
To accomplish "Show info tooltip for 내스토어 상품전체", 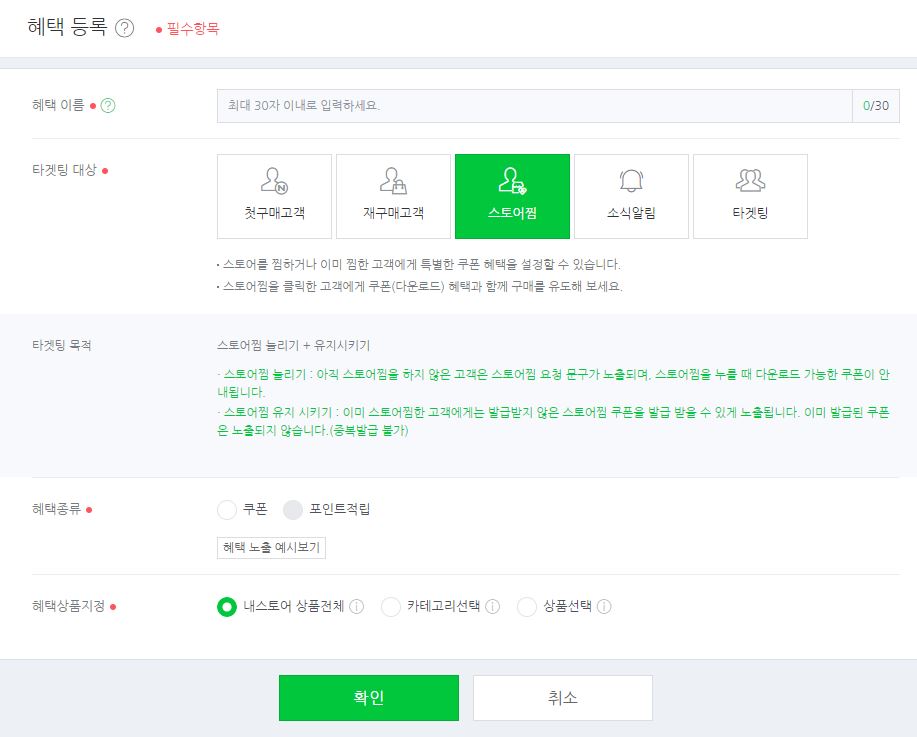I will (x=357, y=607).
